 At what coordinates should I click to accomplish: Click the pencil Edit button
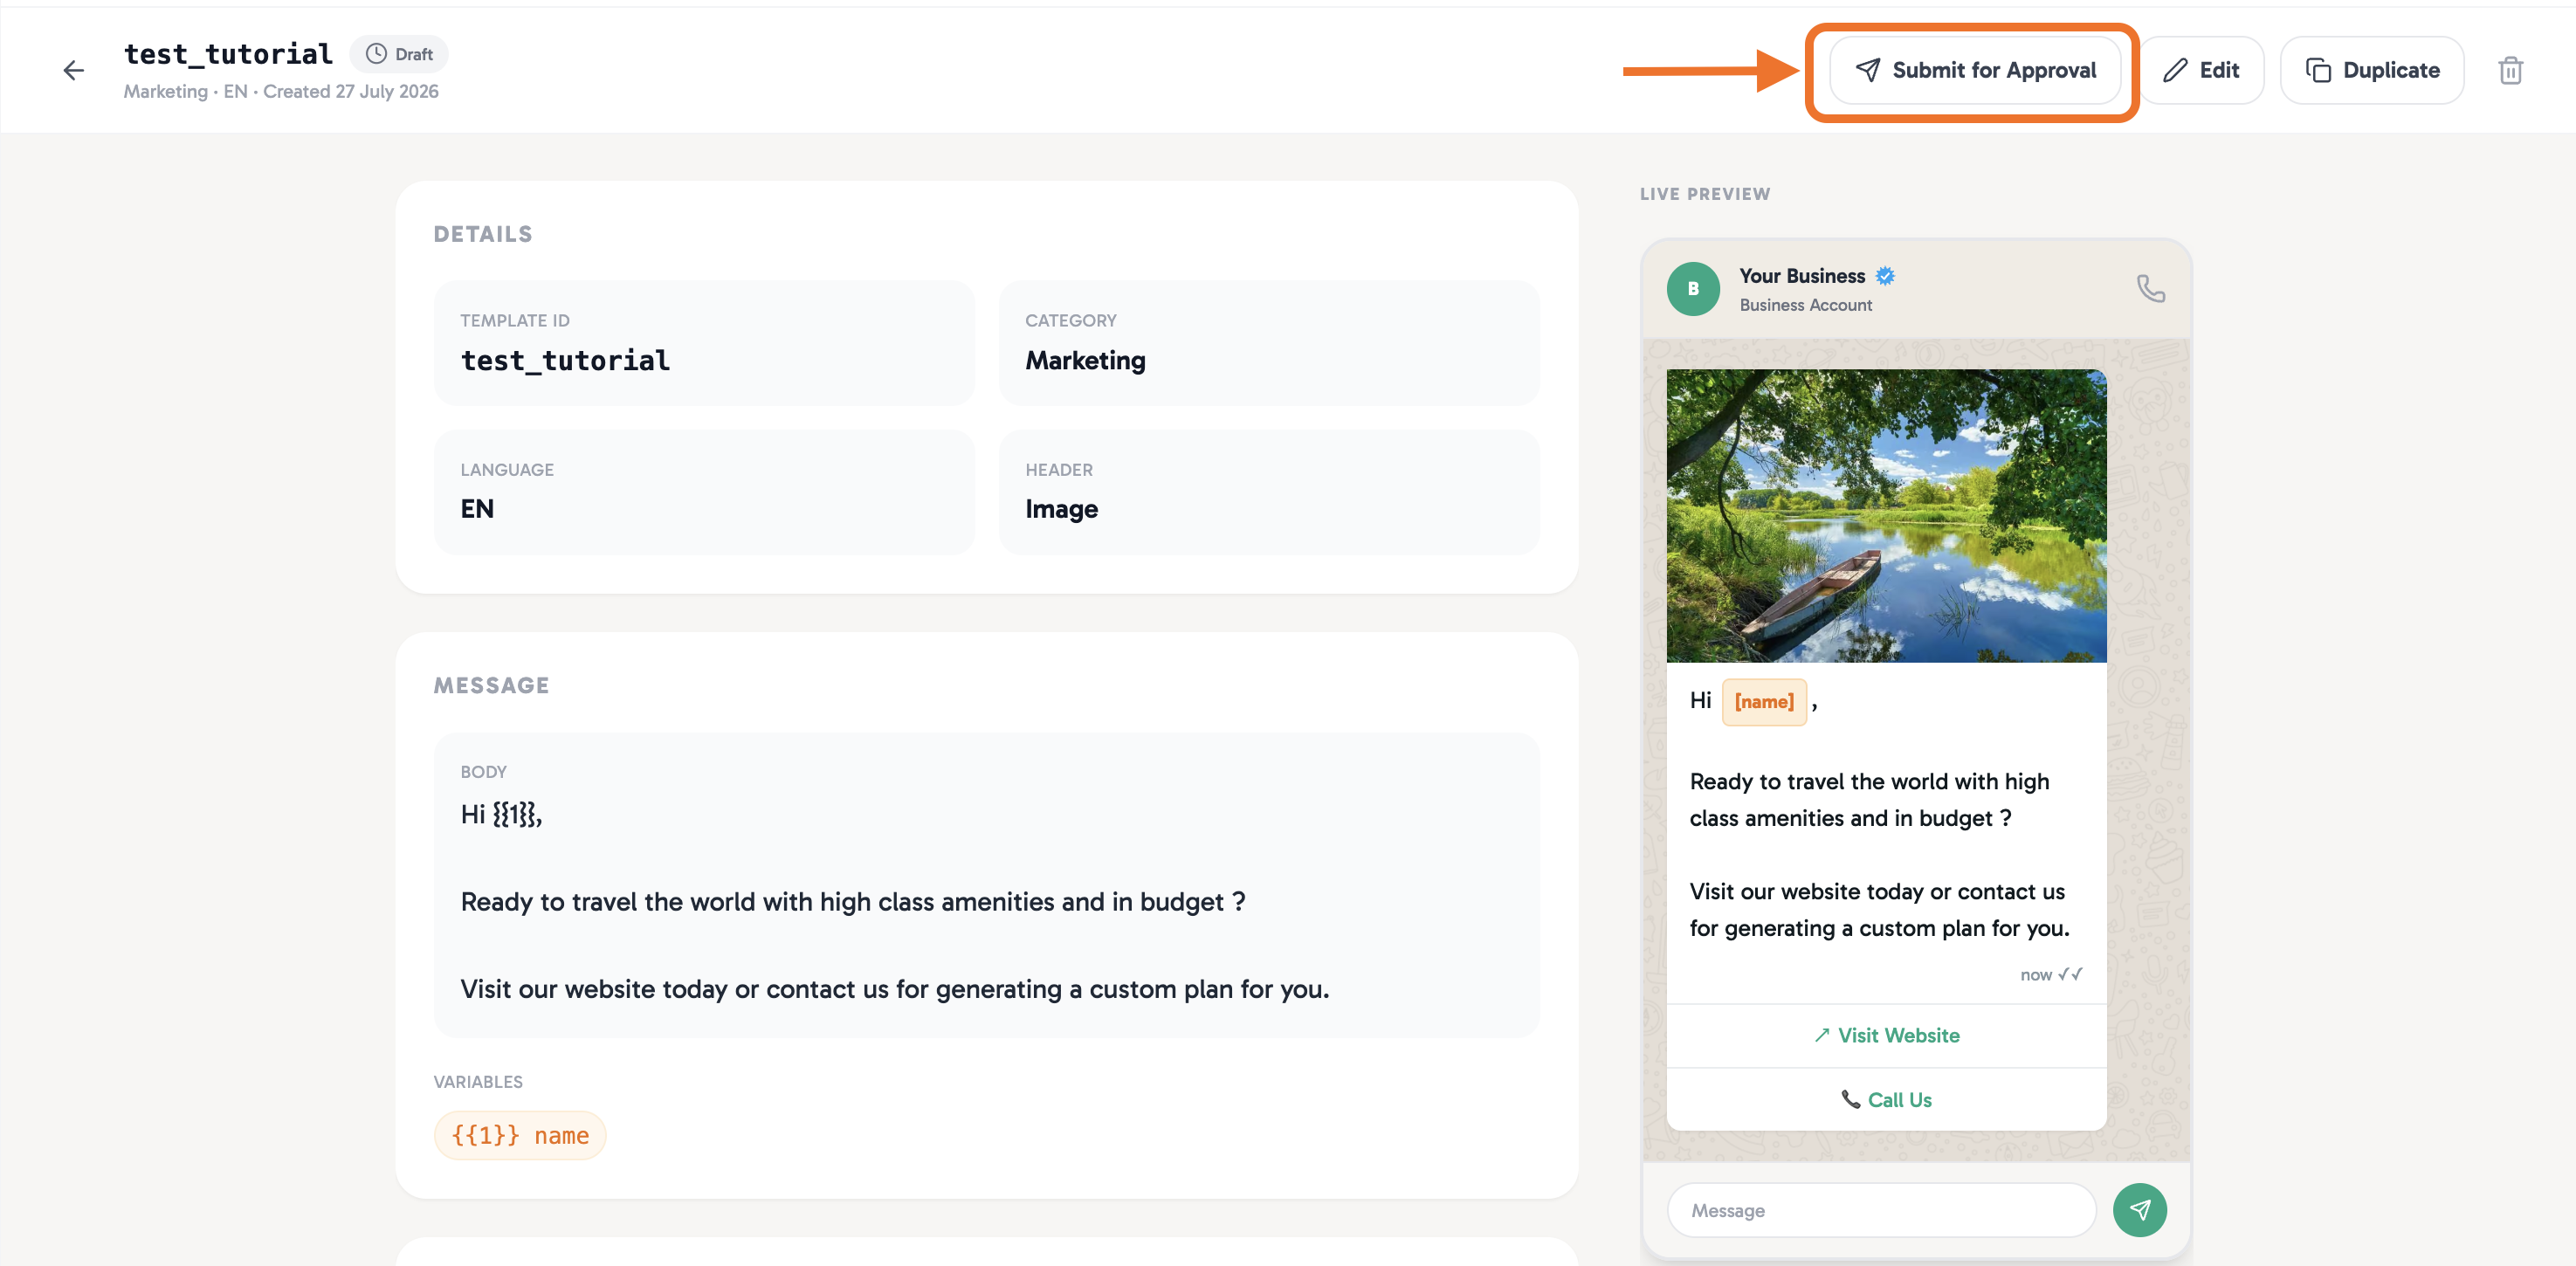tap(2201, 70)
